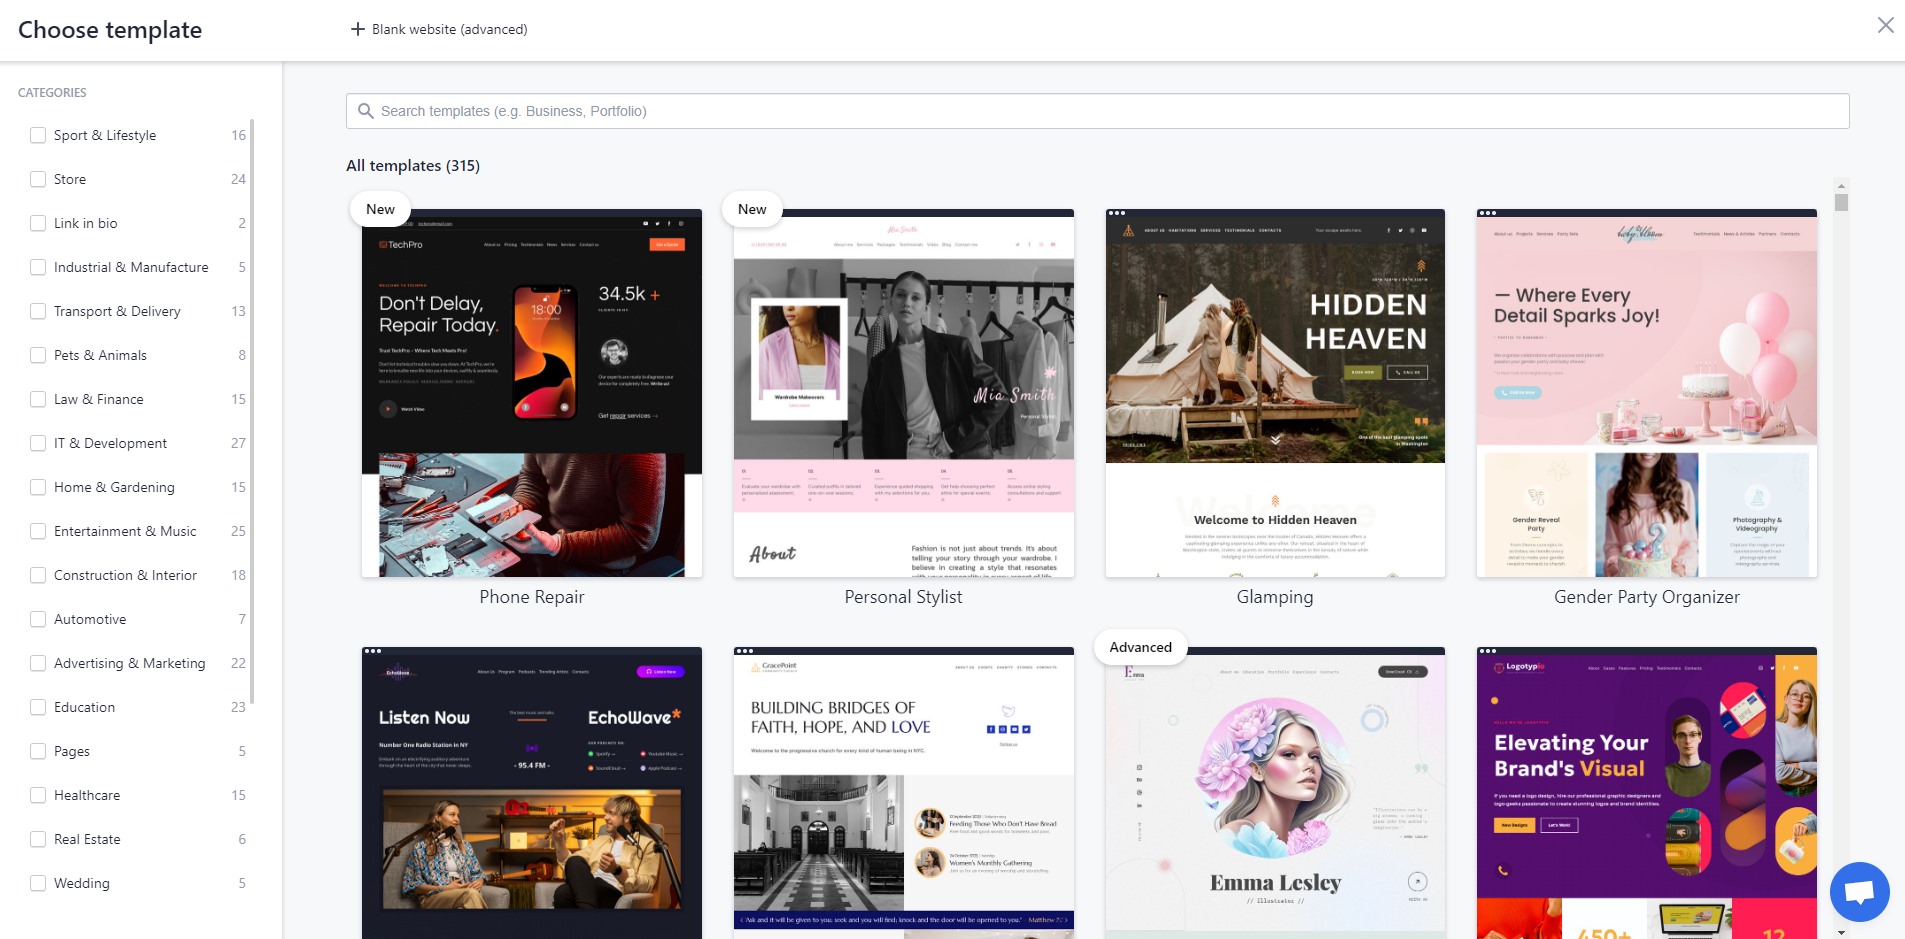Click the Healthcare category label
This screenshot has width=1905, height=939.
click(87, 795)
